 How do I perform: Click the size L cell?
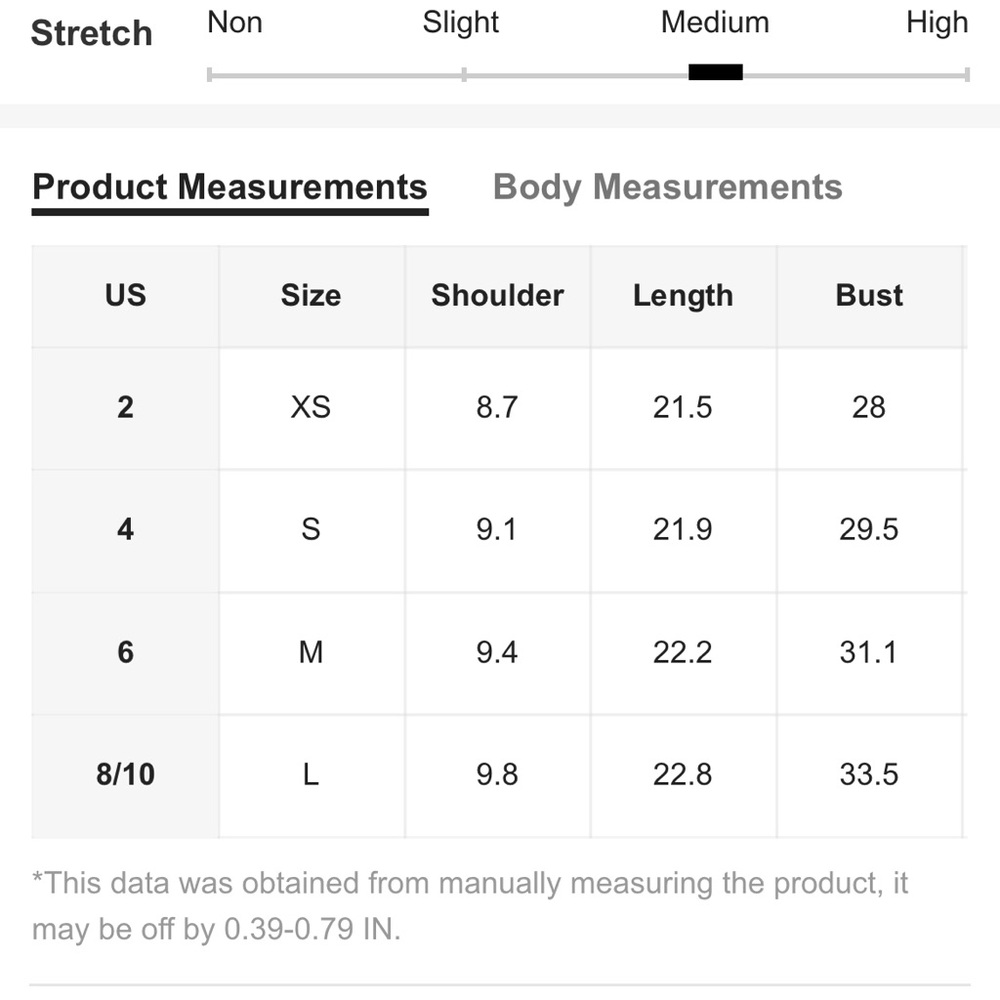(x=311, y=776)
